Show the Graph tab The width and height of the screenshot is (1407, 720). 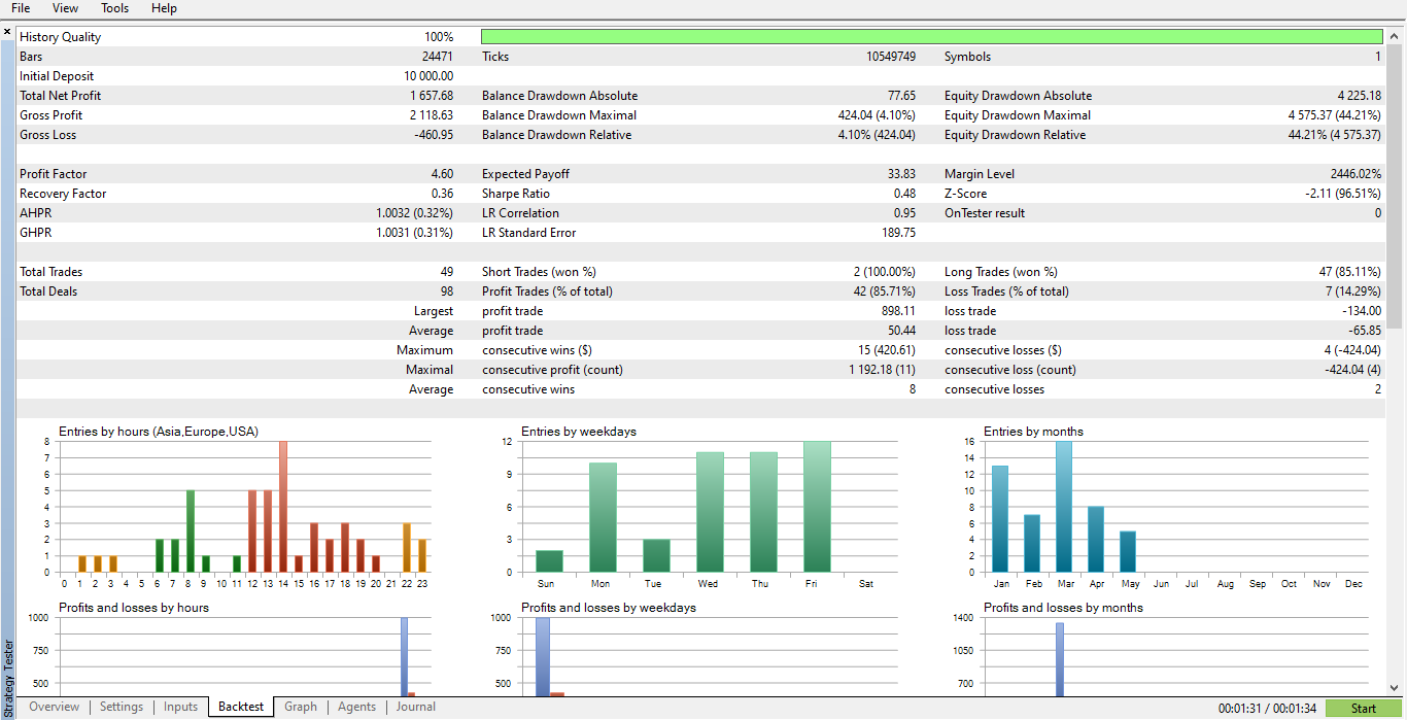click(300, 707)
